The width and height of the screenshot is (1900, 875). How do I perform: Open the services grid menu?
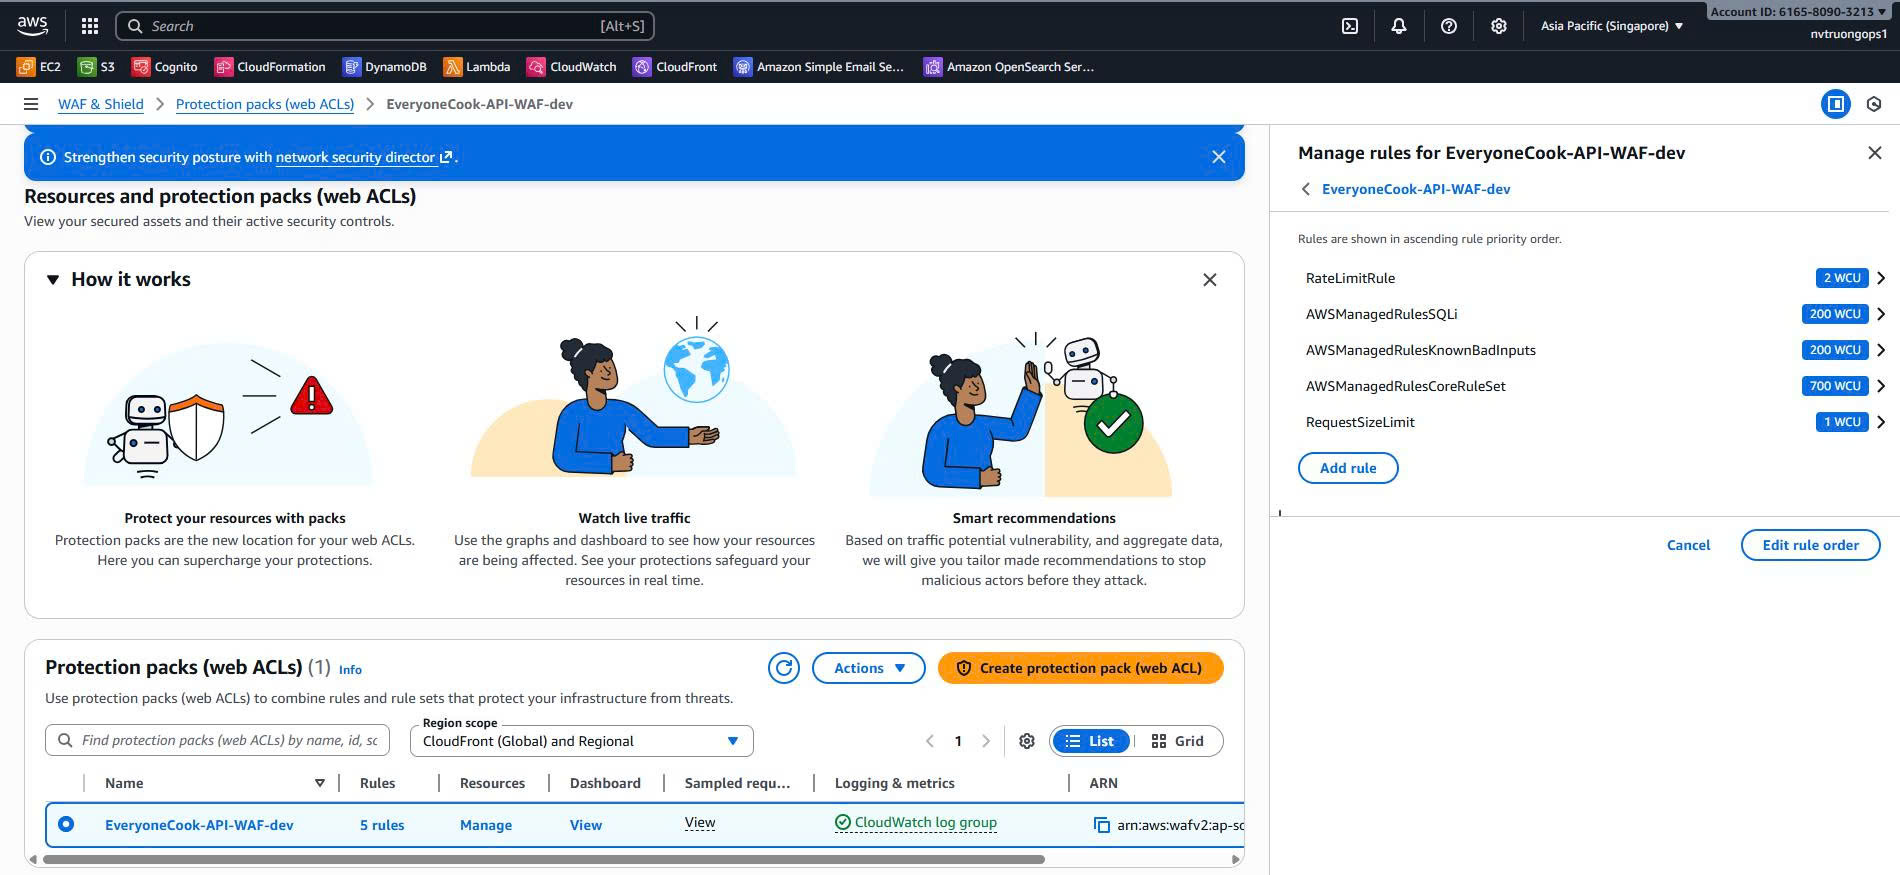[90, 26]
